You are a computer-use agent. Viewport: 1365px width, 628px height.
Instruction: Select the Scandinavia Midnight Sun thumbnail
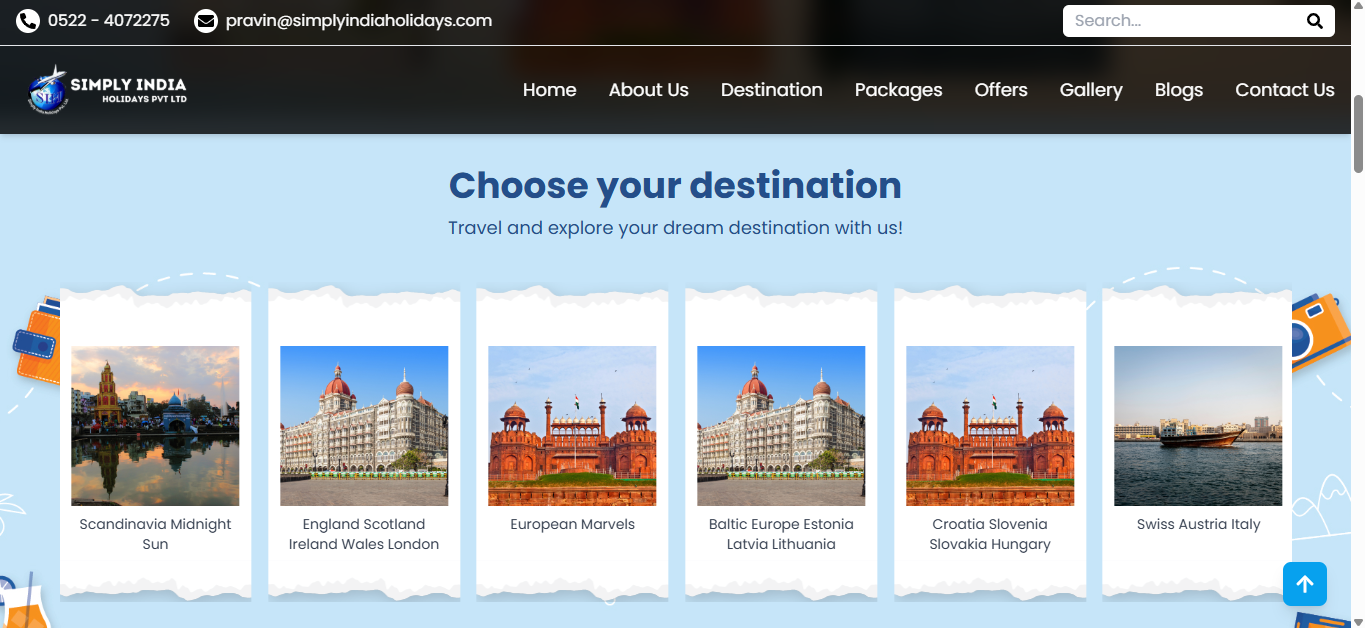click(x=155, y=426)
